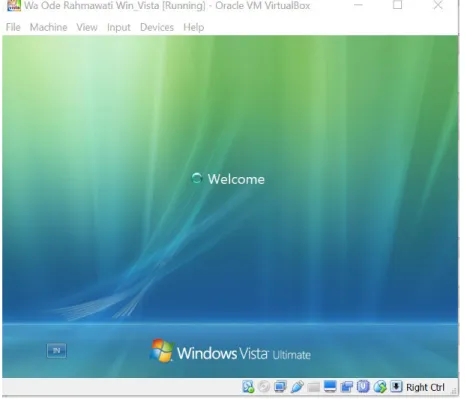Close the VirtualBox VM window
The height and width of the screenshot is (399, 467).
click(x=438, y=5)
